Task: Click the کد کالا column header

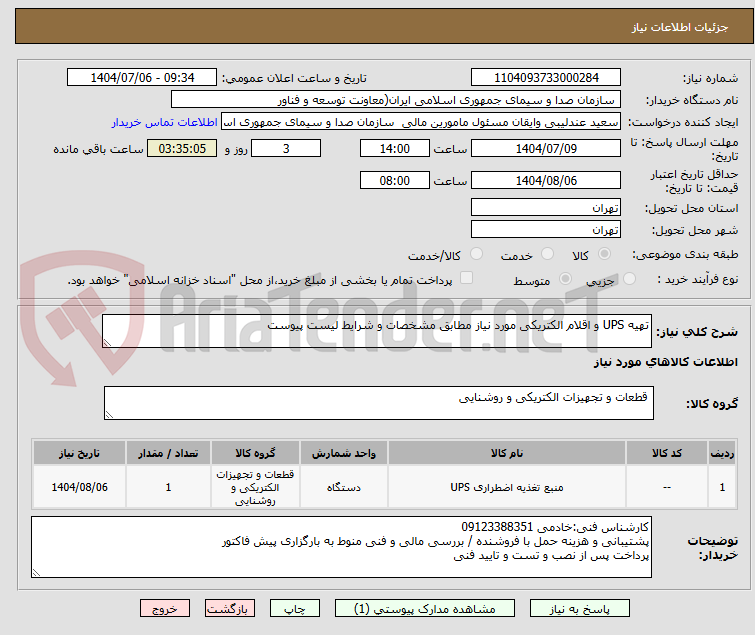Action: pos(666,453)
